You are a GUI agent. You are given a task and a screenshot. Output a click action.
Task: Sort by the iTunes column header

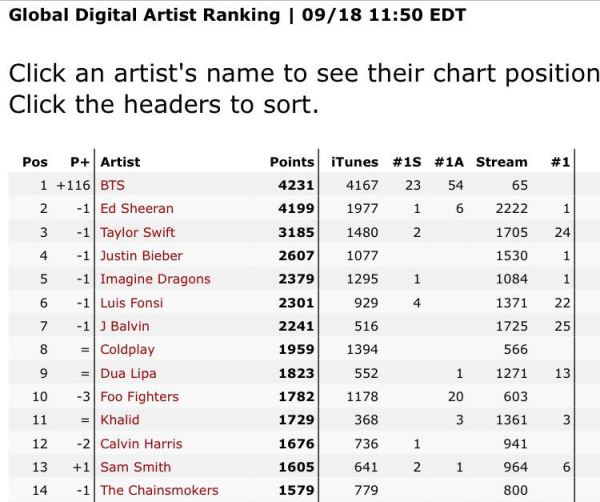pyautogui.click(x=354, y=162)
